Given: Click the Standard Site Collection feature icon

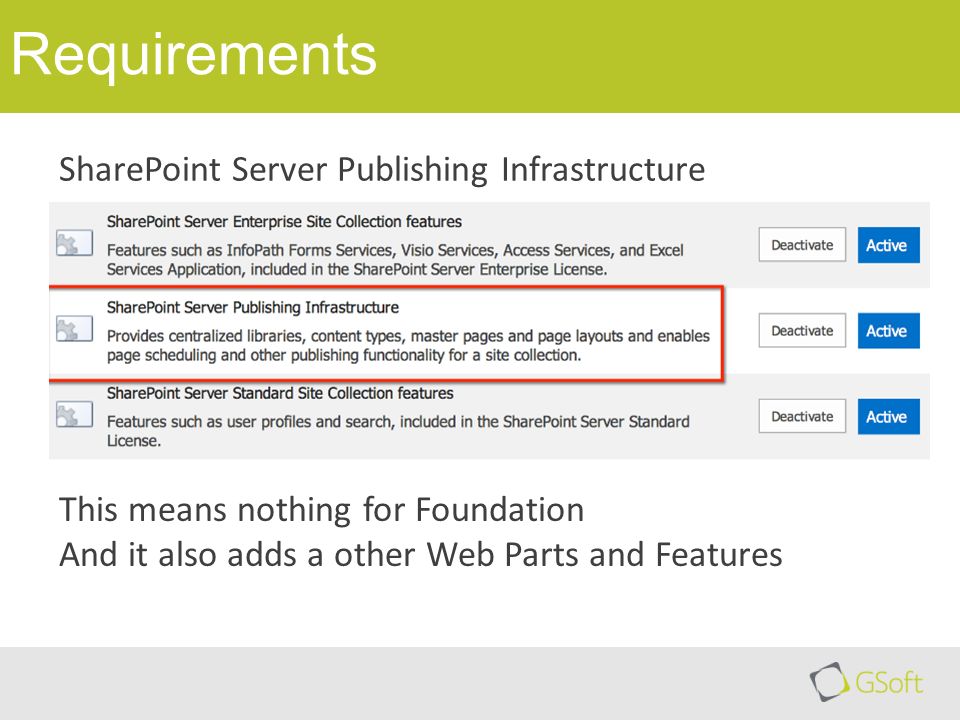Looking at the screenshot, I should click(74, 414).
